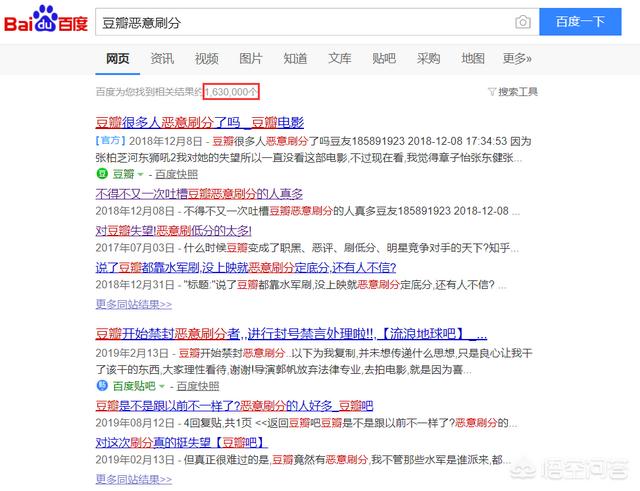Click the bottom 更多同站结果>> link under 贴吧 results
640x491 pixels.
pyautogui.click(x=133, y=479)
